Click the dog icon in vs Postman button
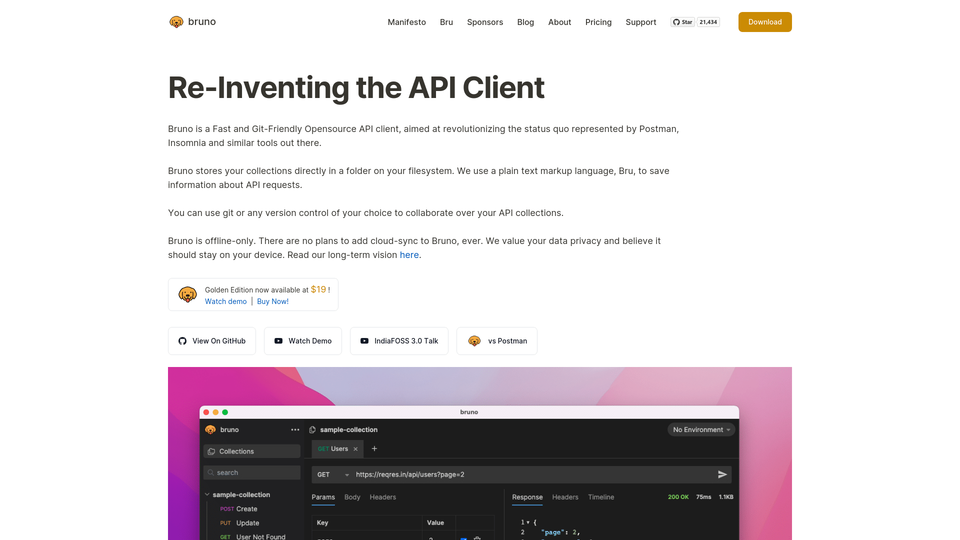 (474, 341)
